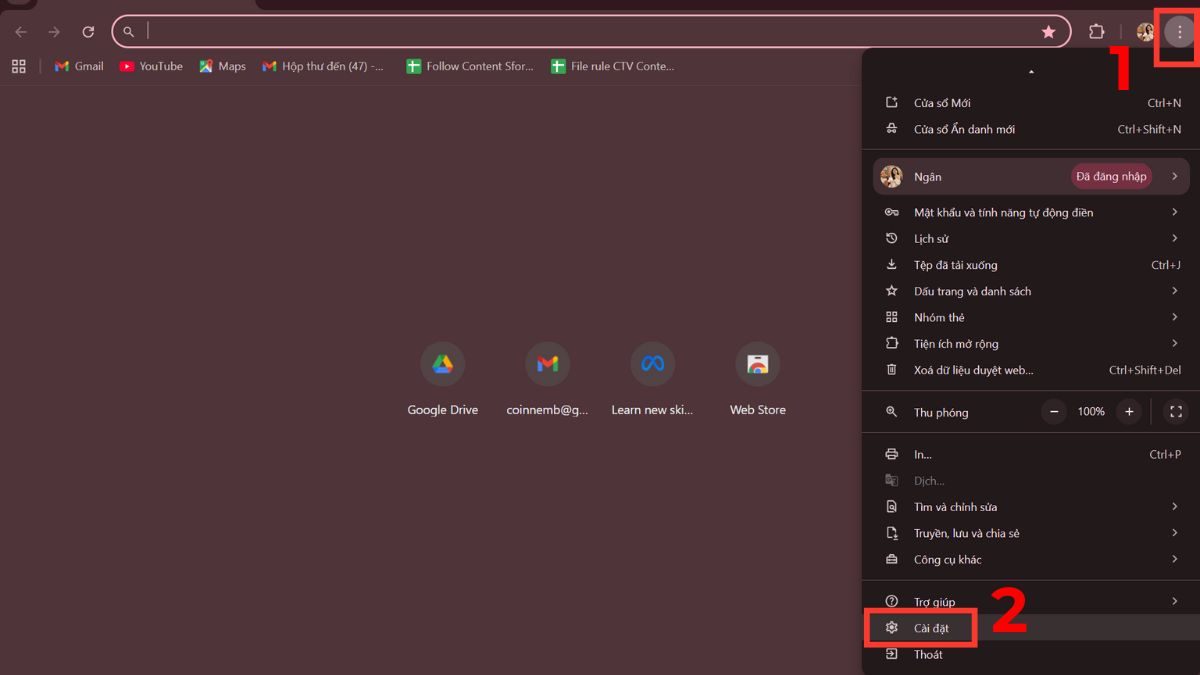Open the profile avatar in the toolbar
Screen dimensions: 1200x675
(x=1144, y=31)
